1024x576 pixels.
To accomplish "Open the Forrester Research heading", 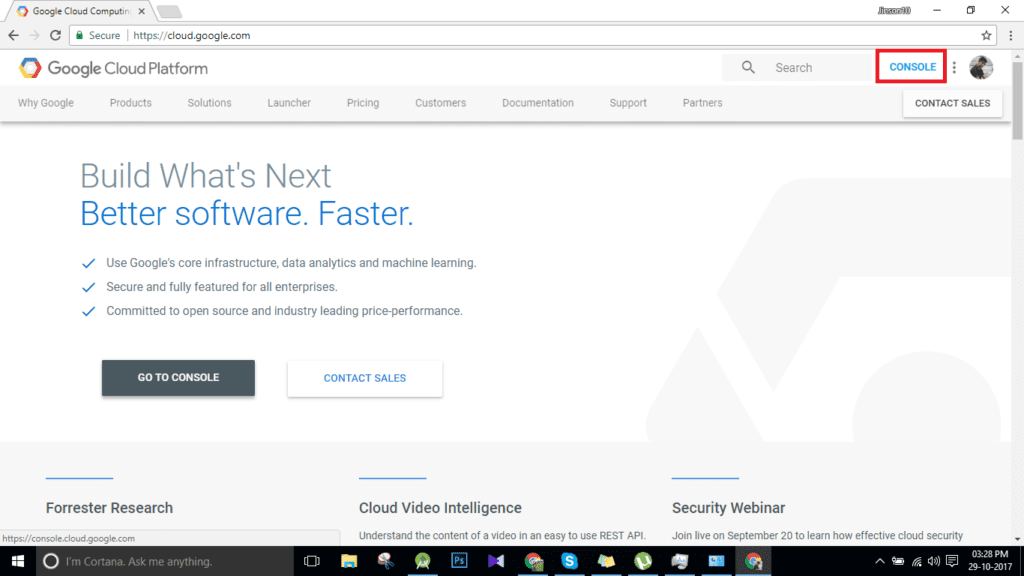I will pos(109,507).
